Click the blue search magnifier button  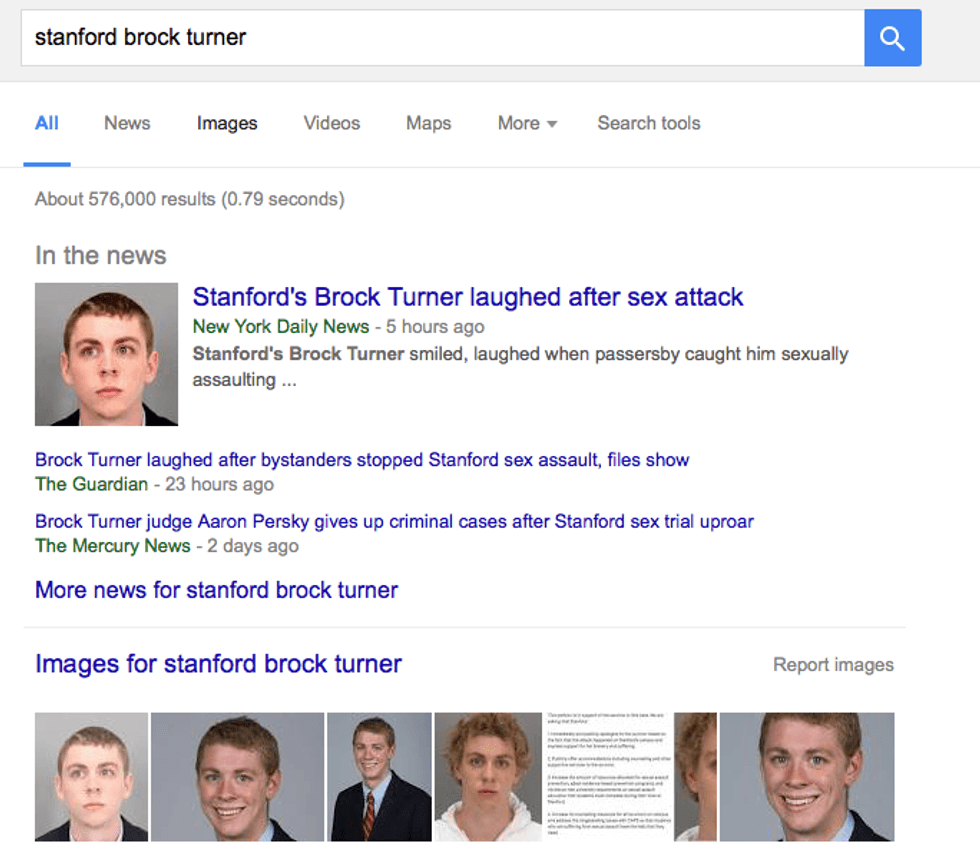(x=892, y=38)
